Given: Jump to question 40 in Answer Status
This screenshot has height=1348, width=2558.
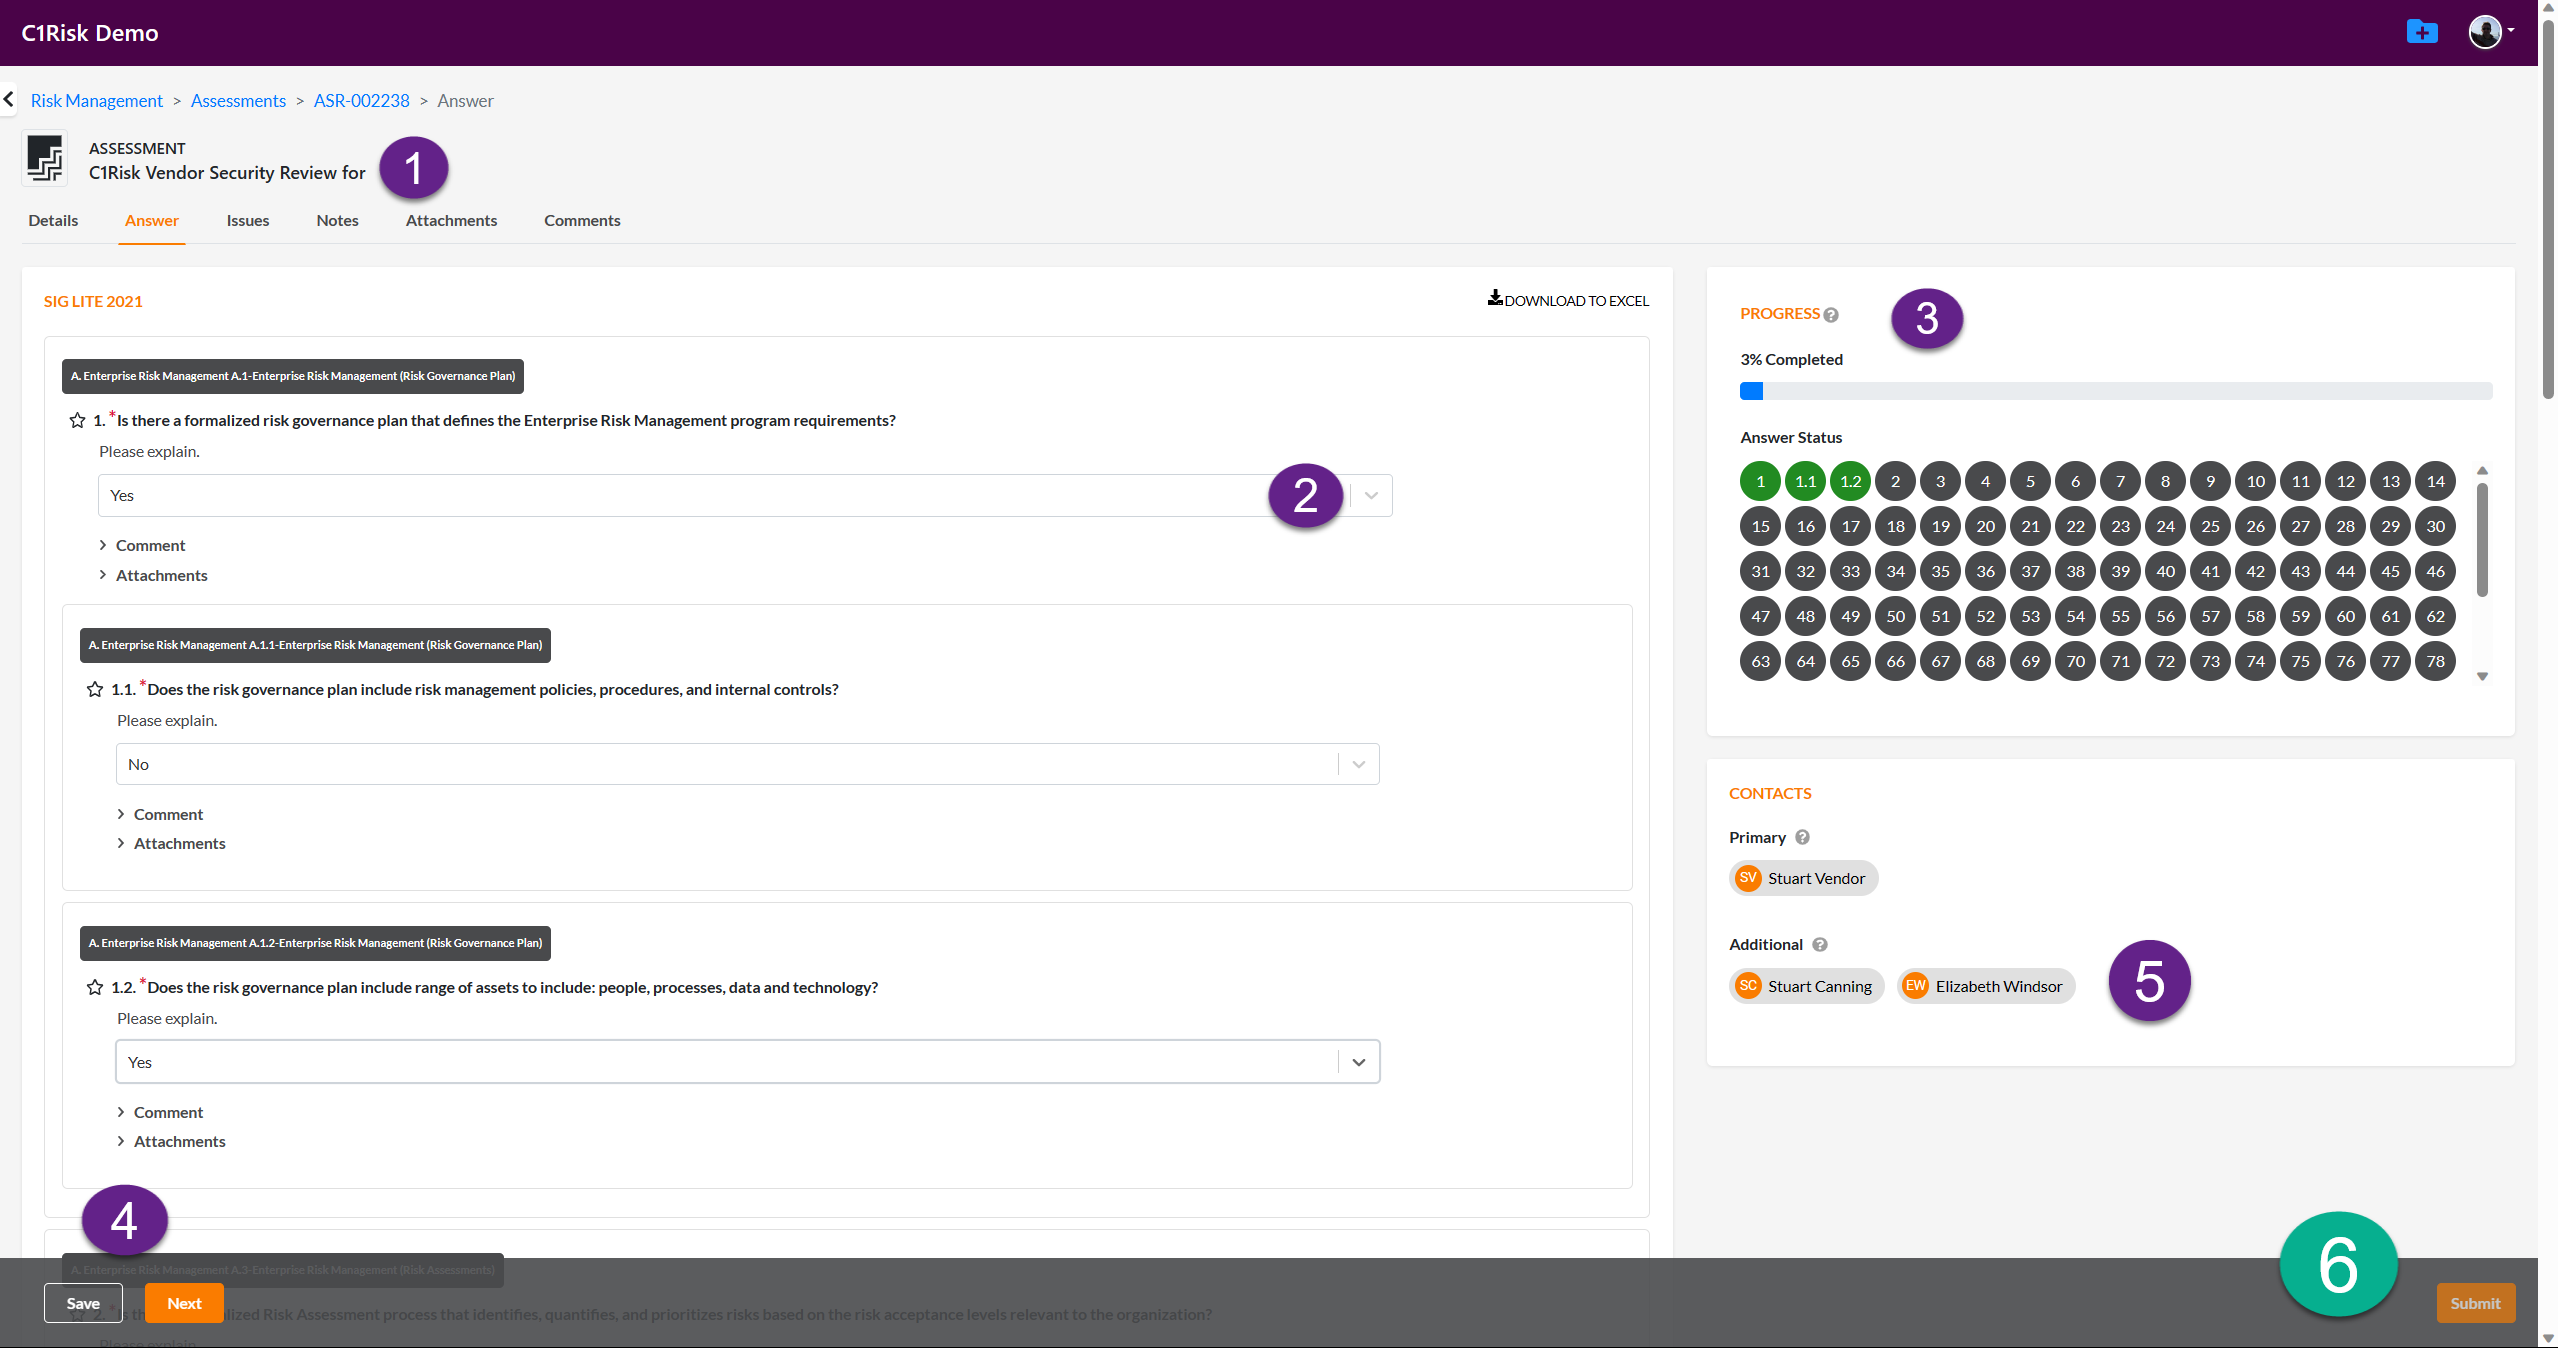Looking at the screenshot, I should click(2165, 572).
